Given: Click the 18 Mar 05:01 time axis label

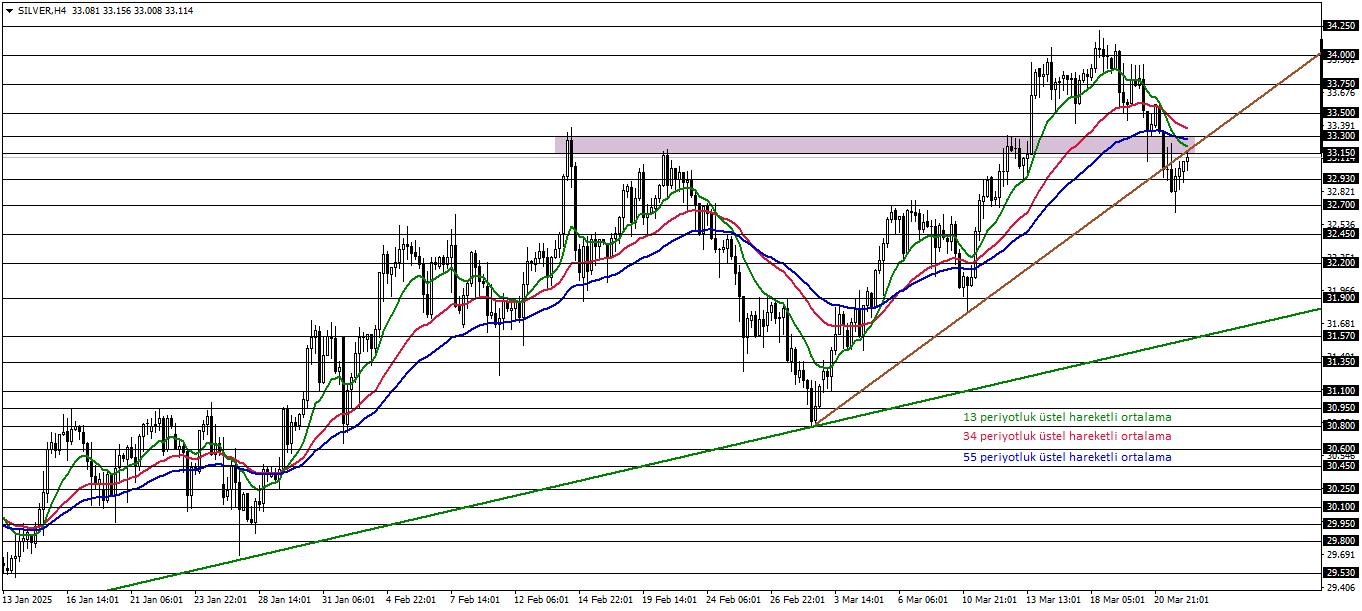Looking at the screenshot, I should tap(1117, 600).
